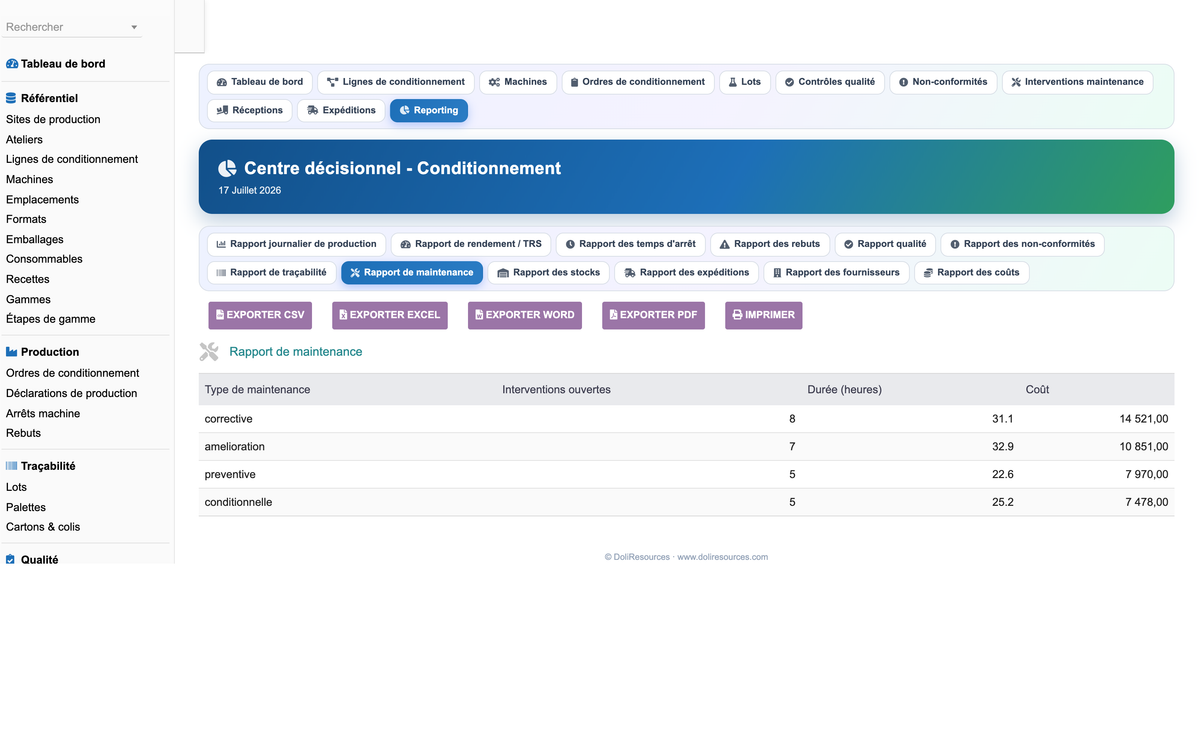The width and height of the screenshot is (1200, 743).
Task: Open Rebuts in the sidebar
Action: click(x=24, y=433)
